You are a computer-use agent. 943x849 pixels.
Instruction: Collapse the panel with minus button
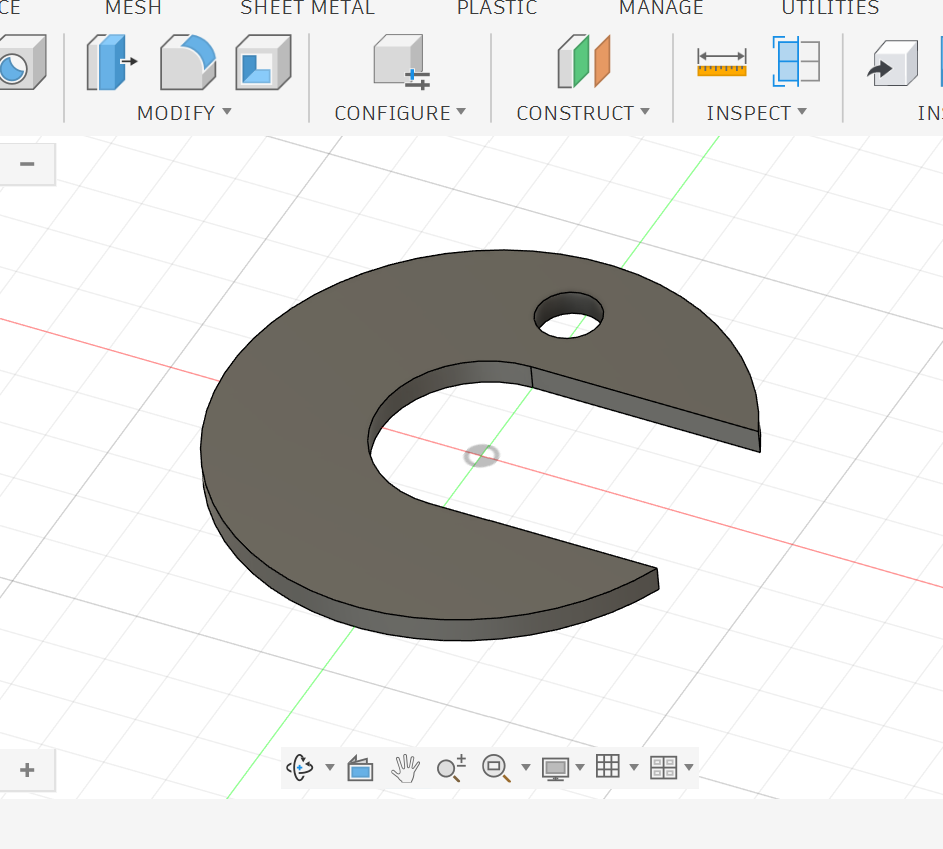27,164
